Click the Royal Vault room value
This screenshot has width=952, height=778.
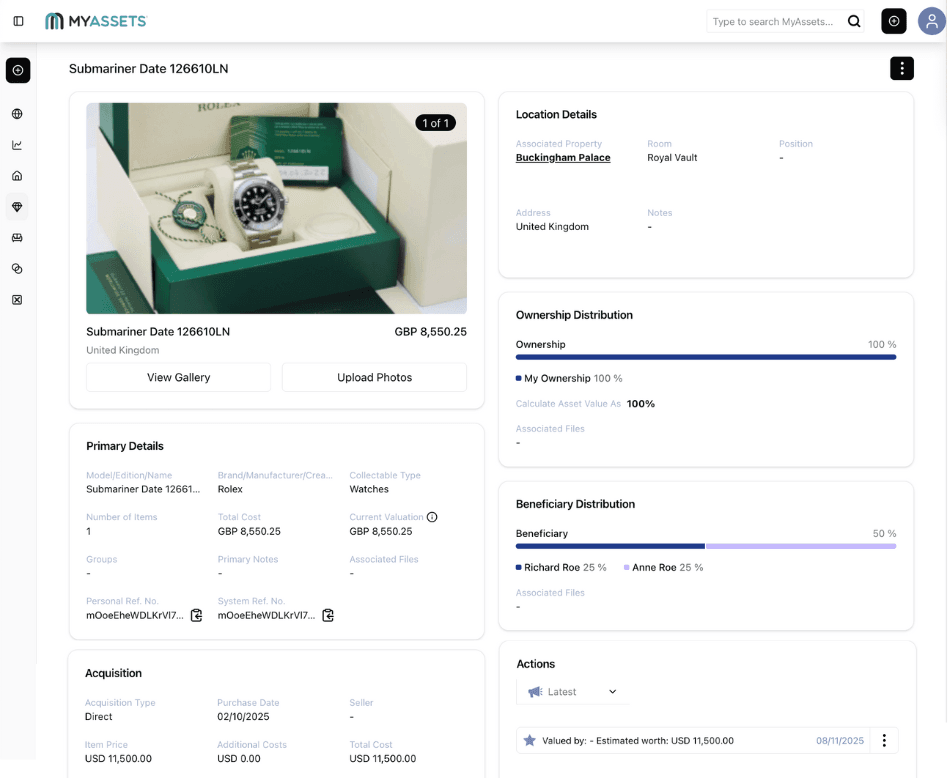click(x=672, y=158)
